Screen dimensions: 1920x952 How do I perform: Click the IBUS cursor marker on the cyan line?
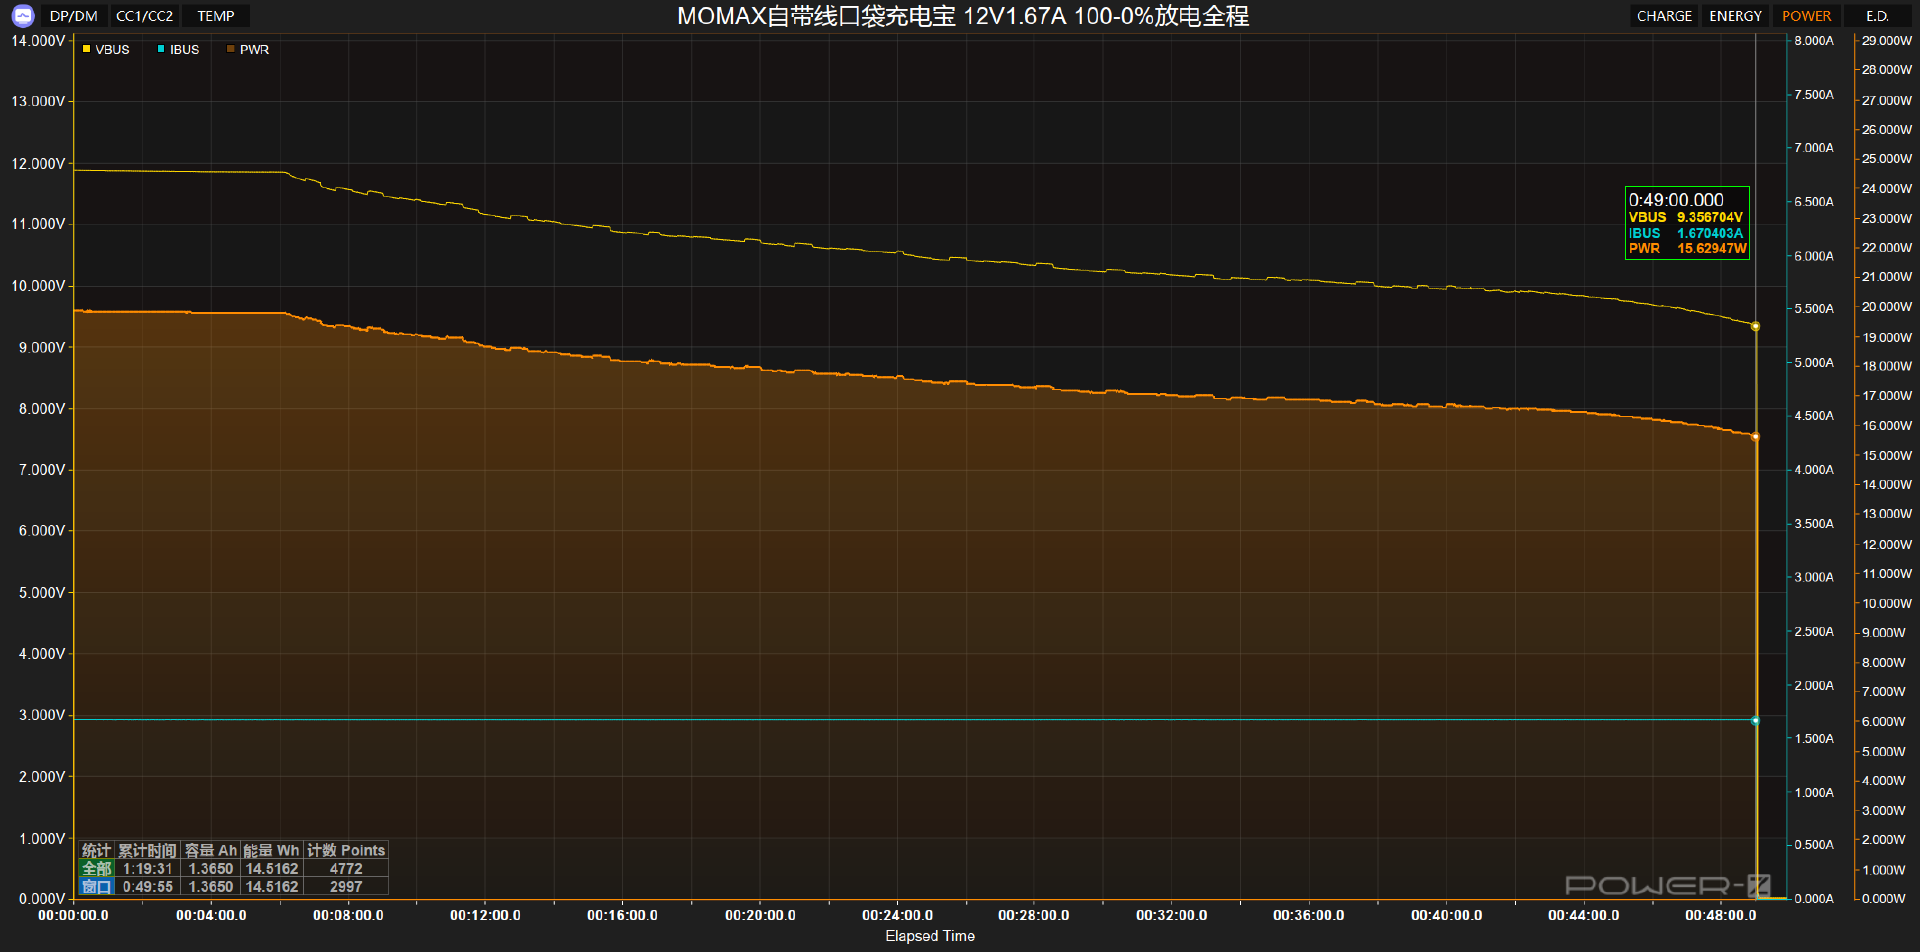pyautogui.click(x=1755, y=720)
